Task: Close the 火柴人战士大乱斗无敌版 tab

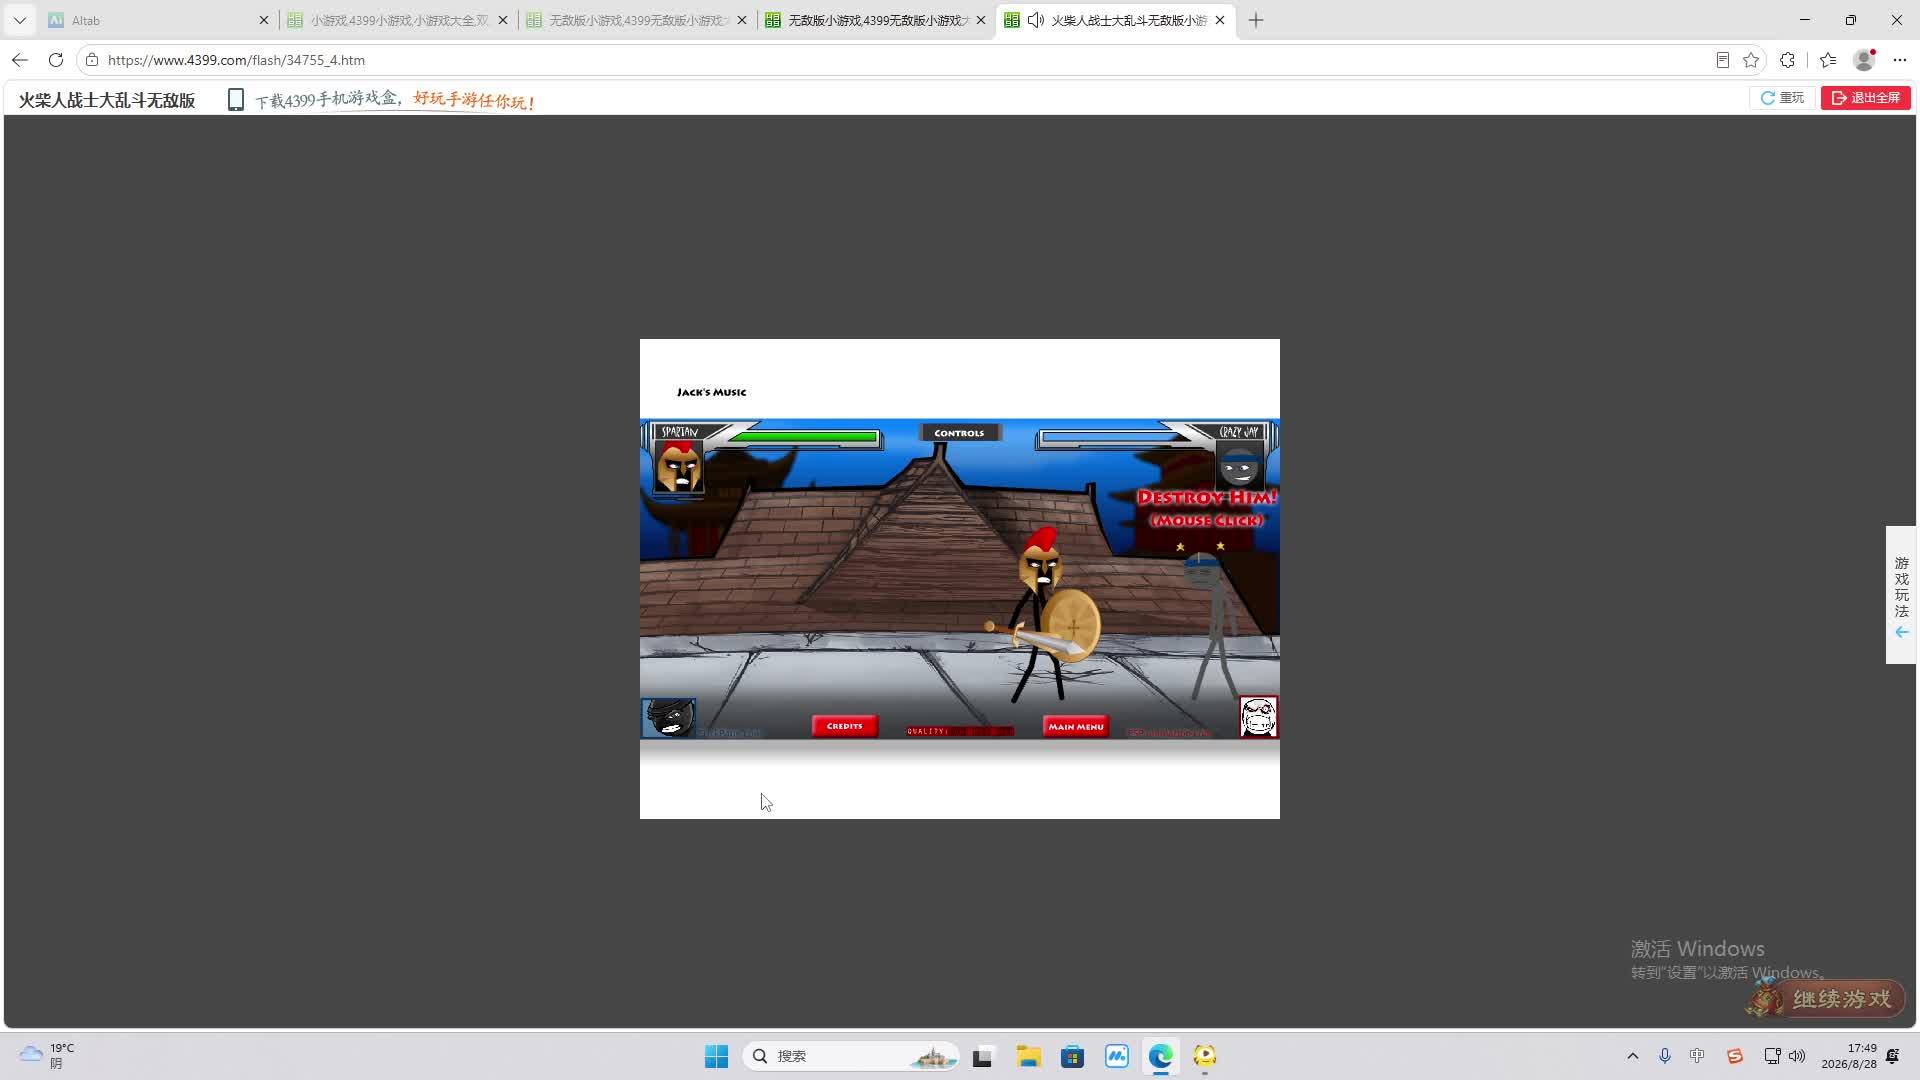Action: (x=1220, y=20)
